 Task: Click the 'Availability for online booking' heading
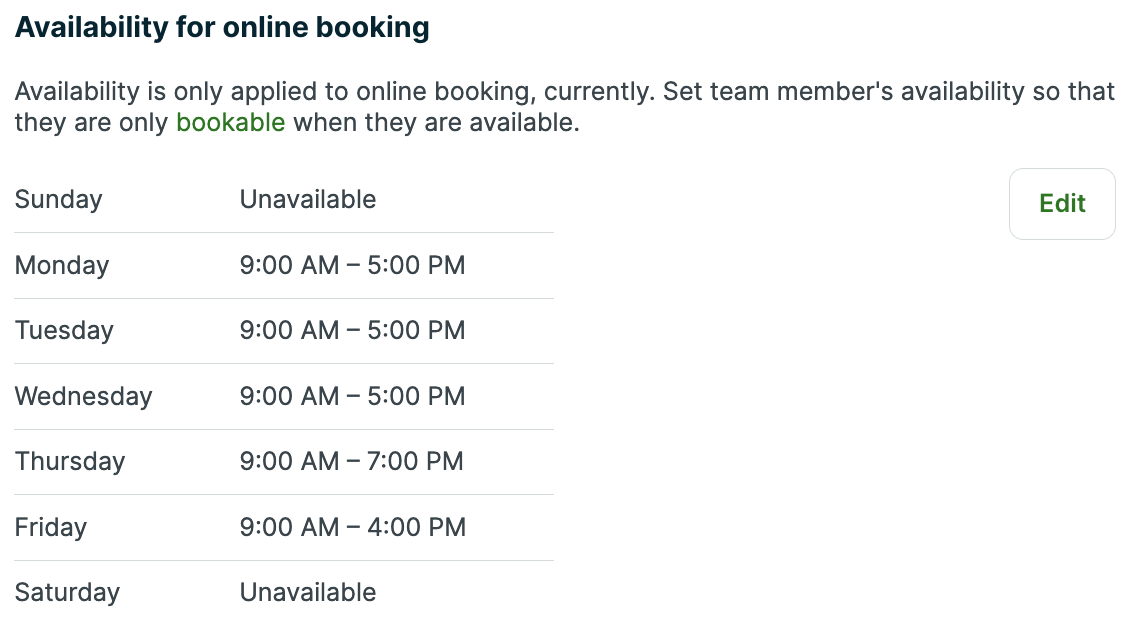click(222, 28)
